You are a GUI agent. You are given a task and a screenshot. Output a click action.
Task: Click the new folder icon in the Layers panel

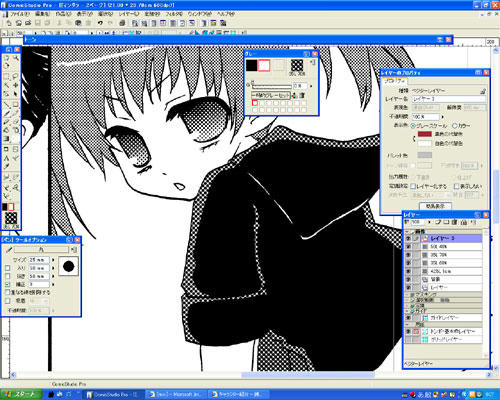click(447, 222)
